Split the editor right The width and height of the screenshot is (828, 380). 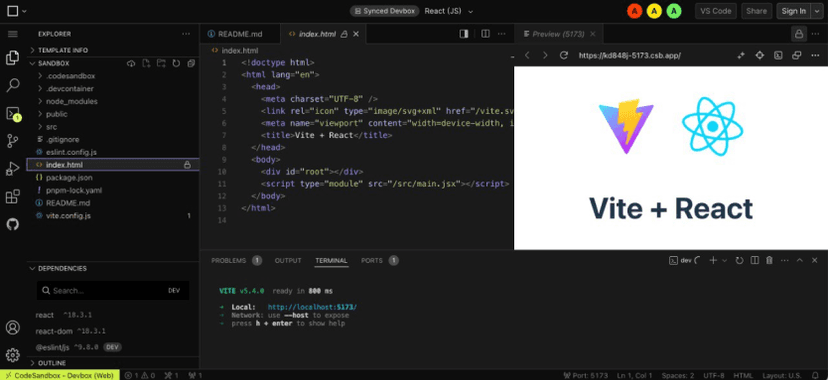pos(485,34)
